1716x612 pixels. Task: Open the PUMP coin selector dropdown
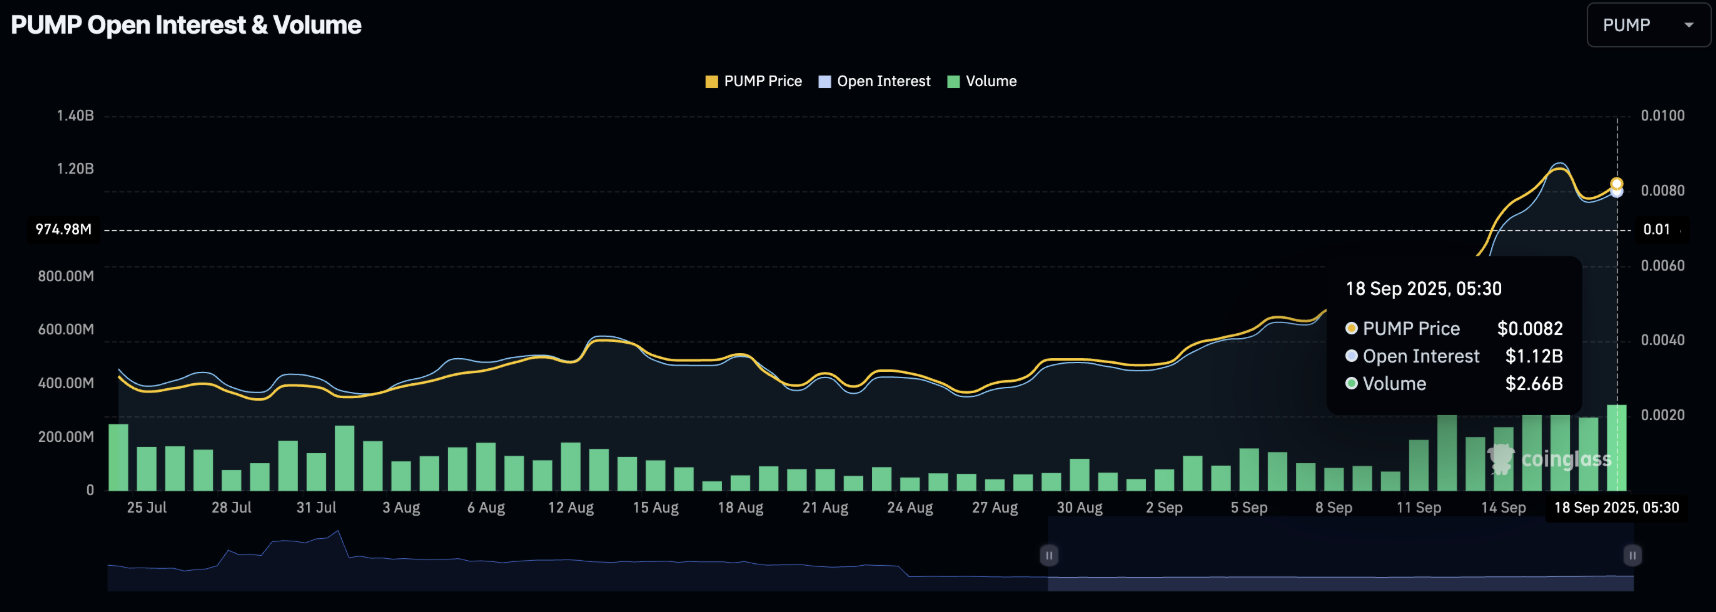point(1647,25)
